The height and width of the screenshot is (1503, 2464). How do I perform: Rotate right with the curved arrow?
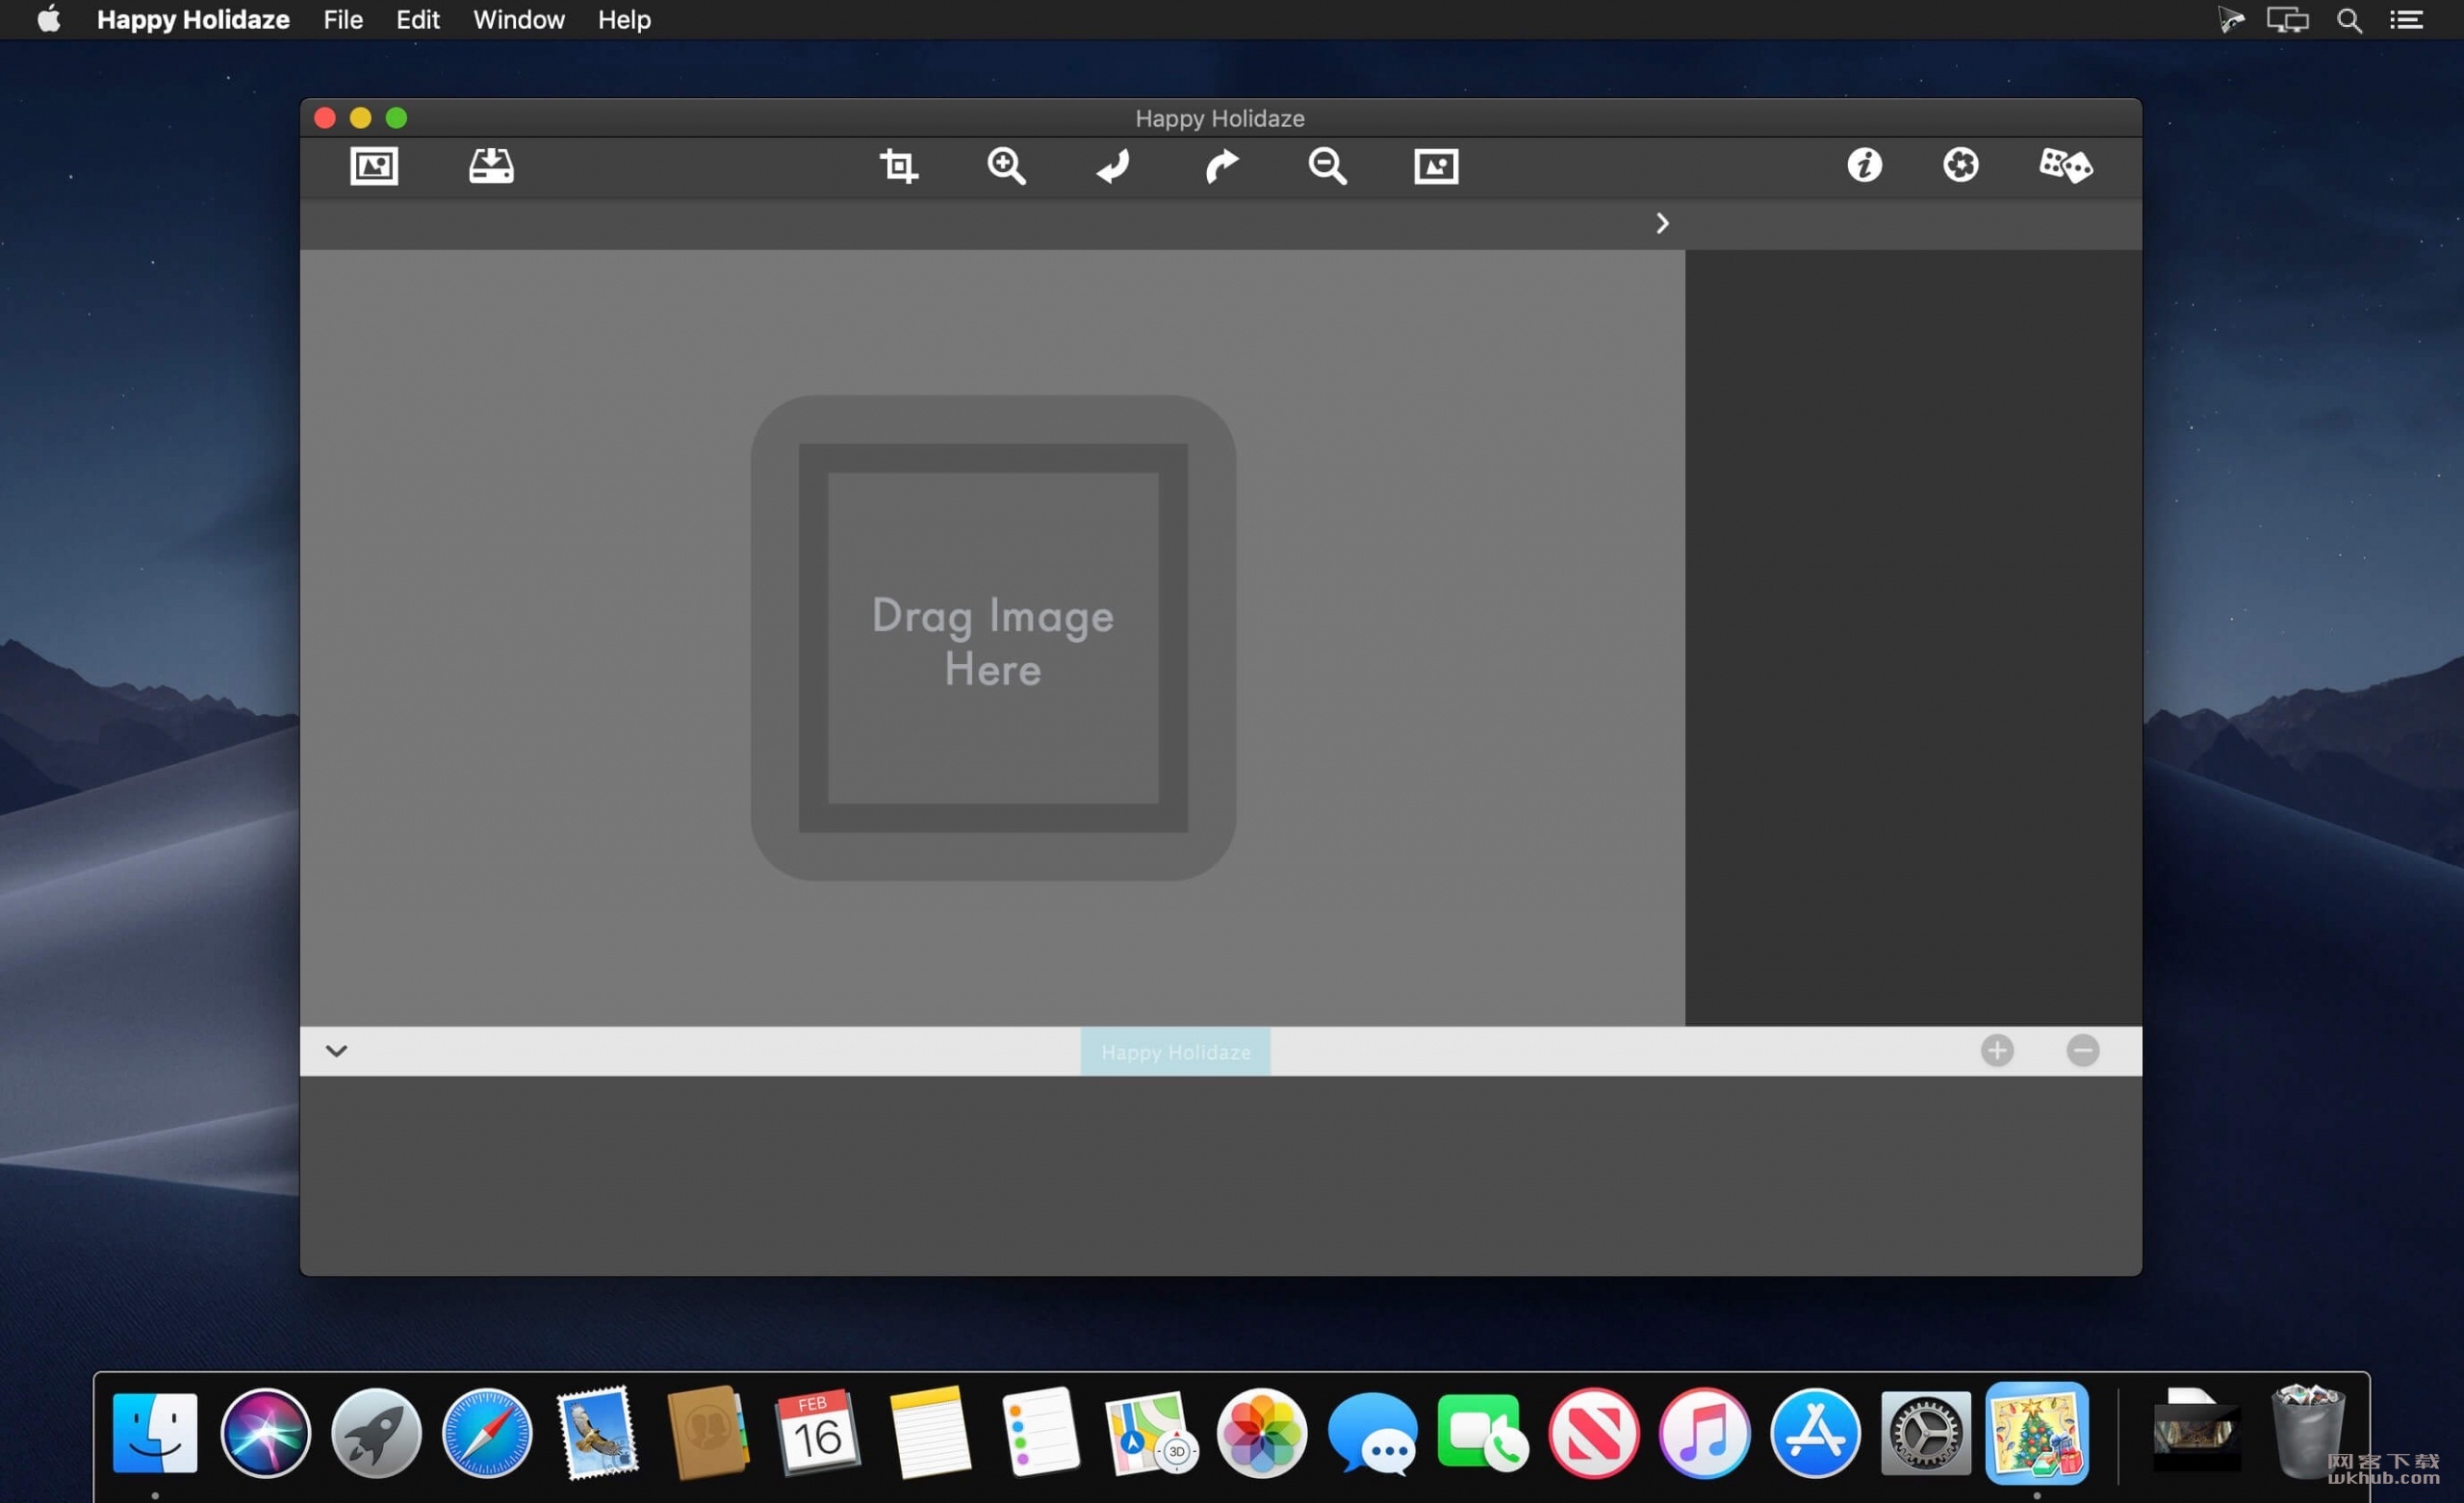point(1221,166)
